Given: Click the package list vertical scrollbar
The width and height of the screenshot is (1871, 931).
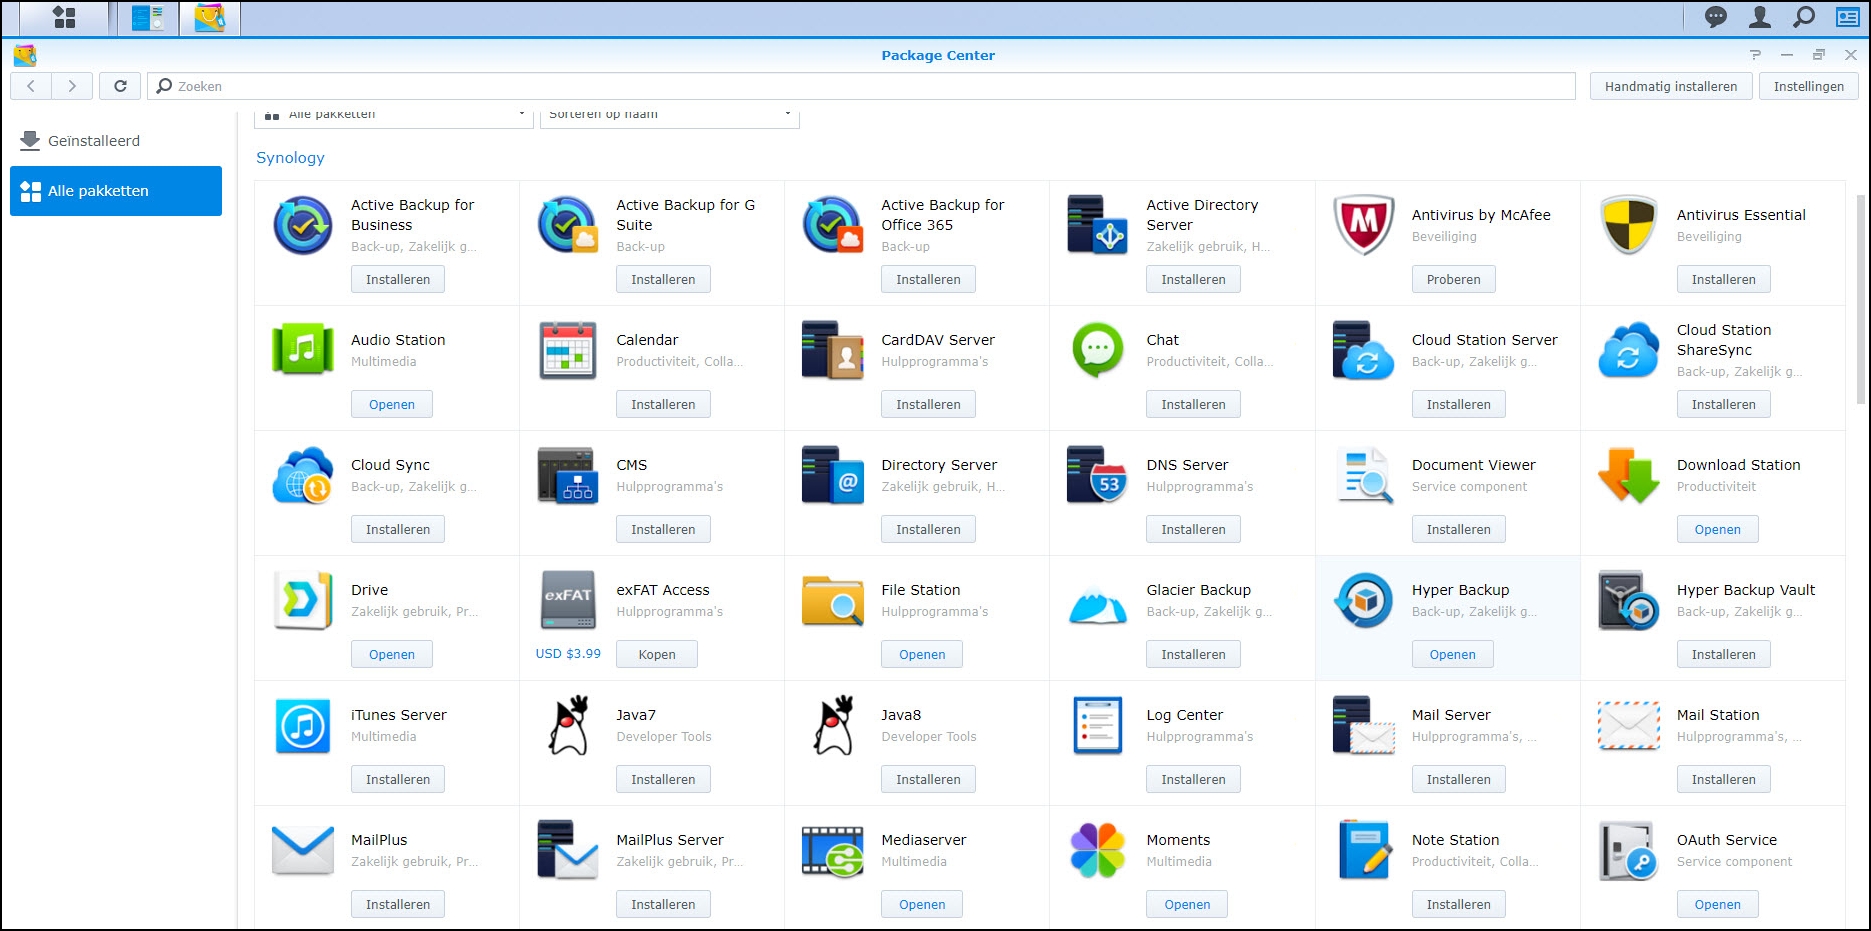Looking at the screenshot, I should click(x=1861, y=300).
